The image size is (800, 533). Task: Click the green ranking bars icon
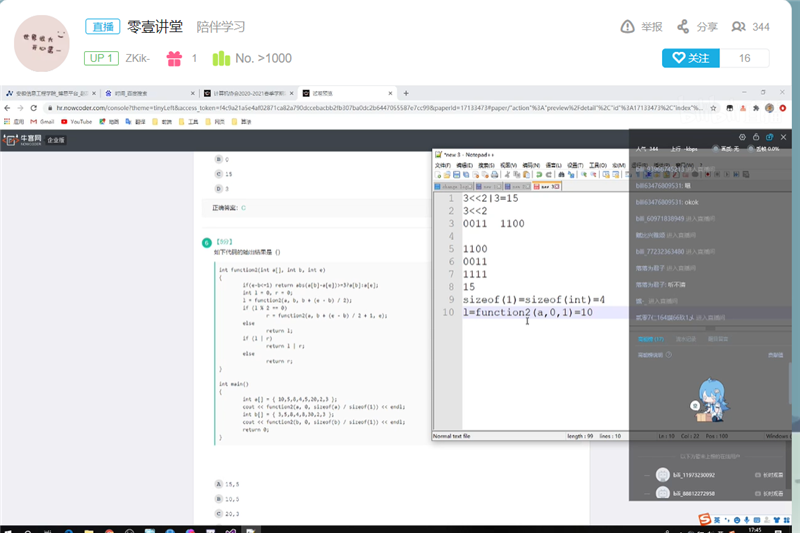click(221, 59)
